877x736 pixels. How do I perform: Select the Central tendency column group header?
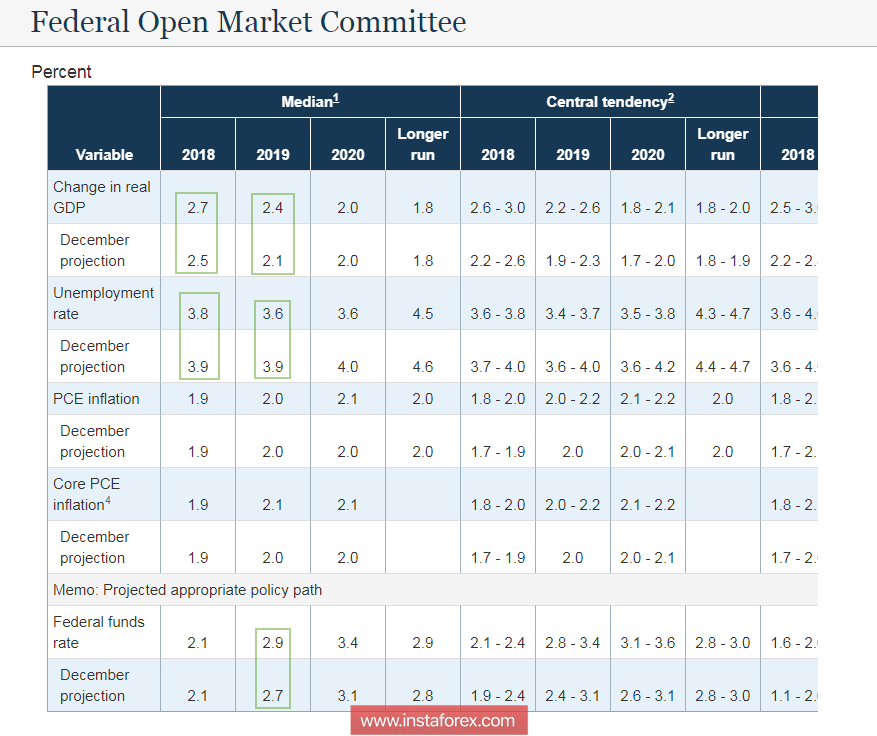point(610,101)
